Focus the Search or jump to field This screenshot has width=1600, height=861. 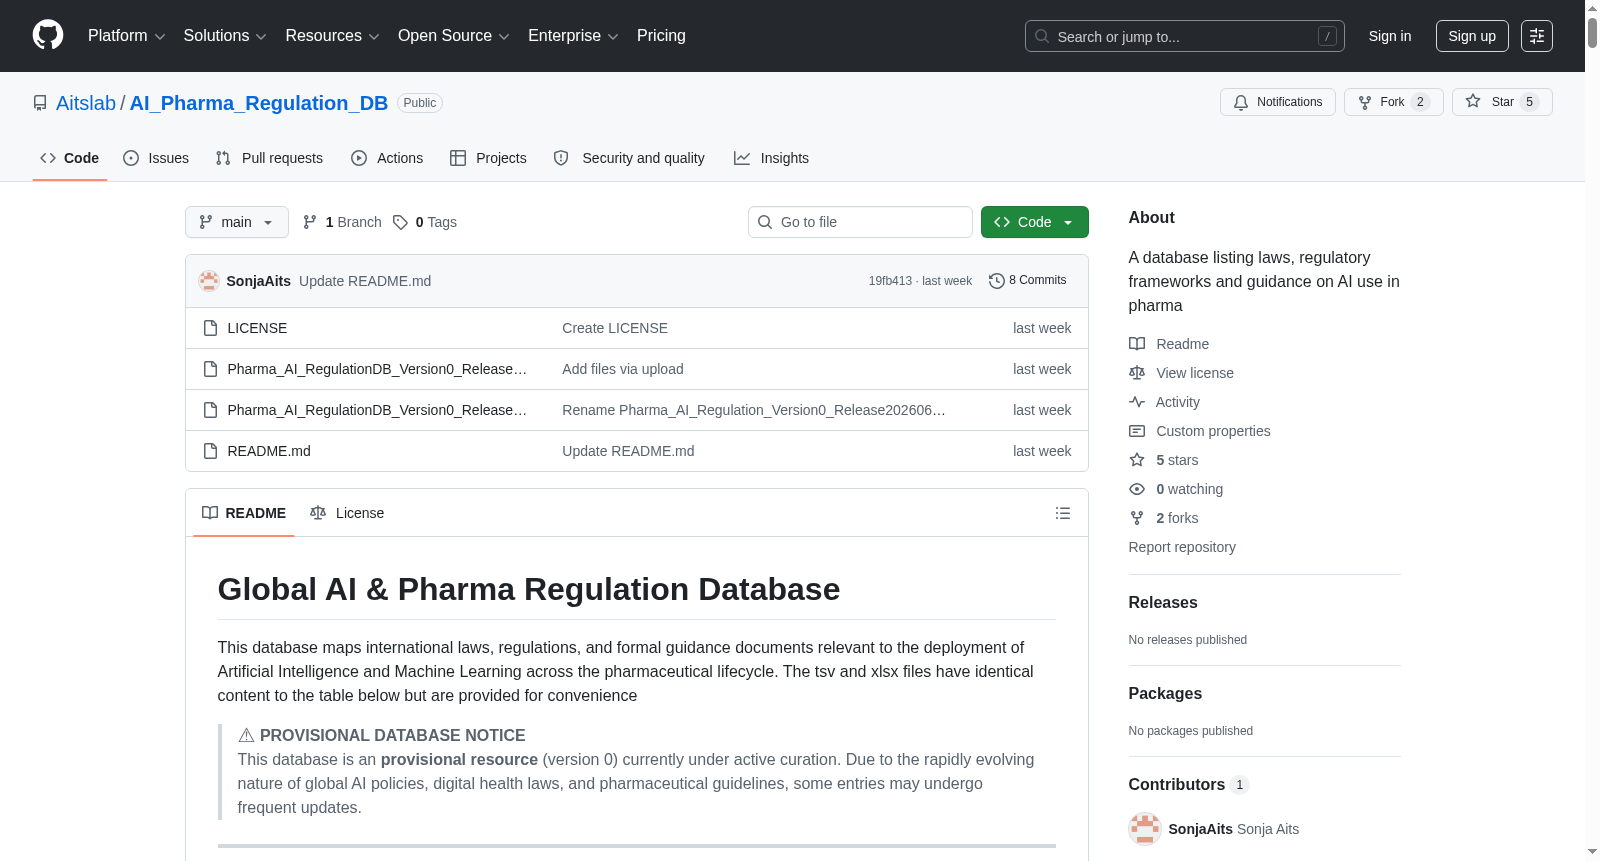coord(1185,36)
